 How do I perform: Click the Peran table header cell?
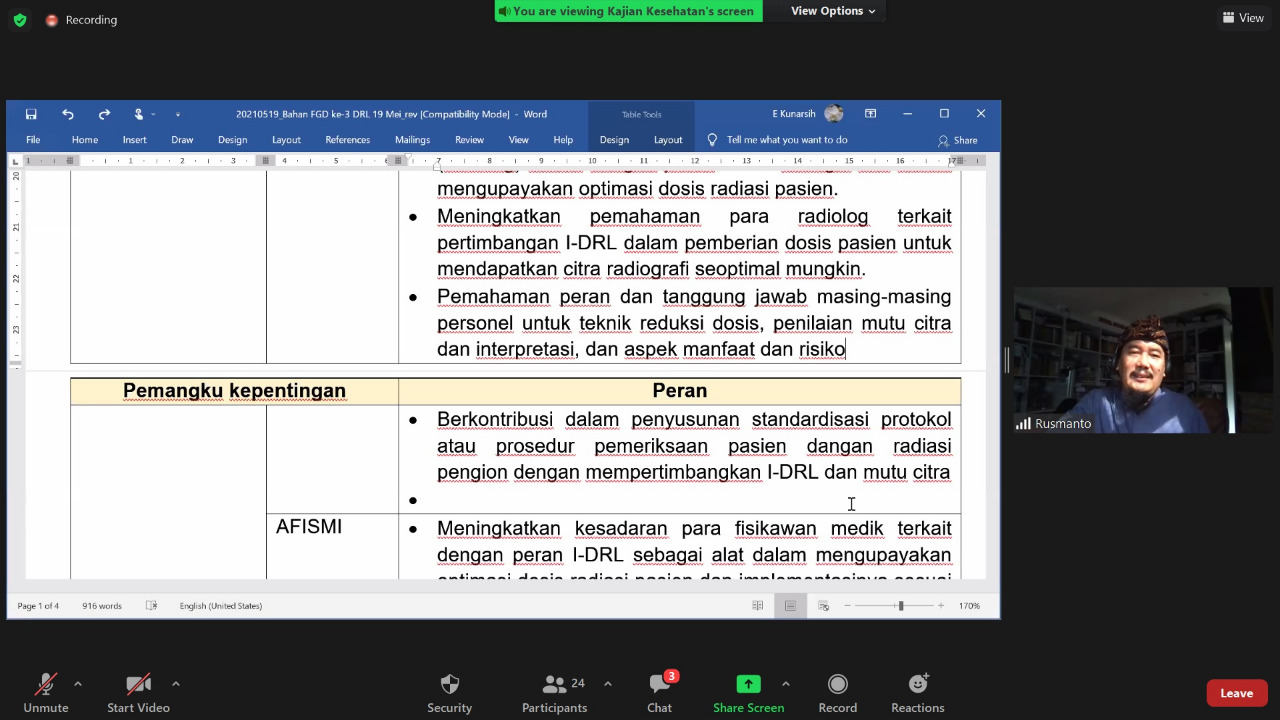680,391
